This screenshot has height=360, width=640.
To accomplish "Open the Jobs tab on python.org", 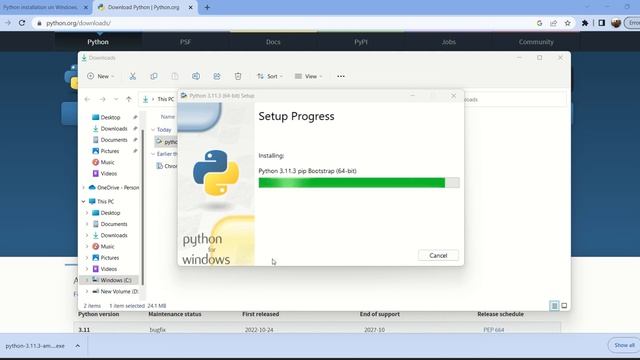I will 449,42.
